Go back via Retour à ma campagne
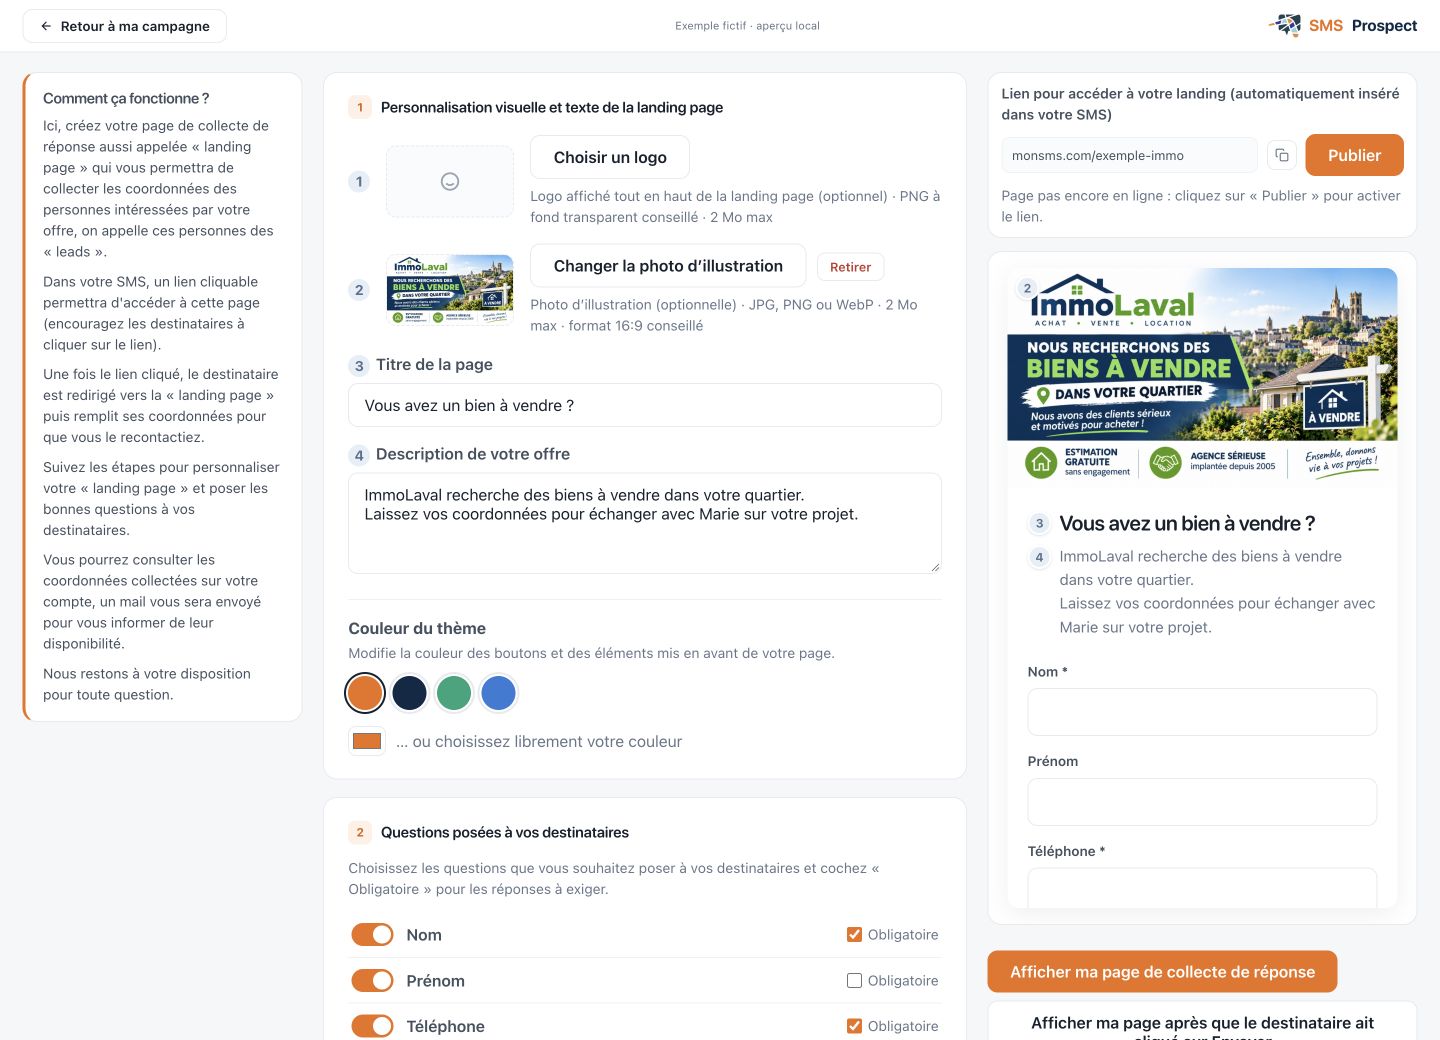This screenshot has height=1040, width=1440. point(125,26)
